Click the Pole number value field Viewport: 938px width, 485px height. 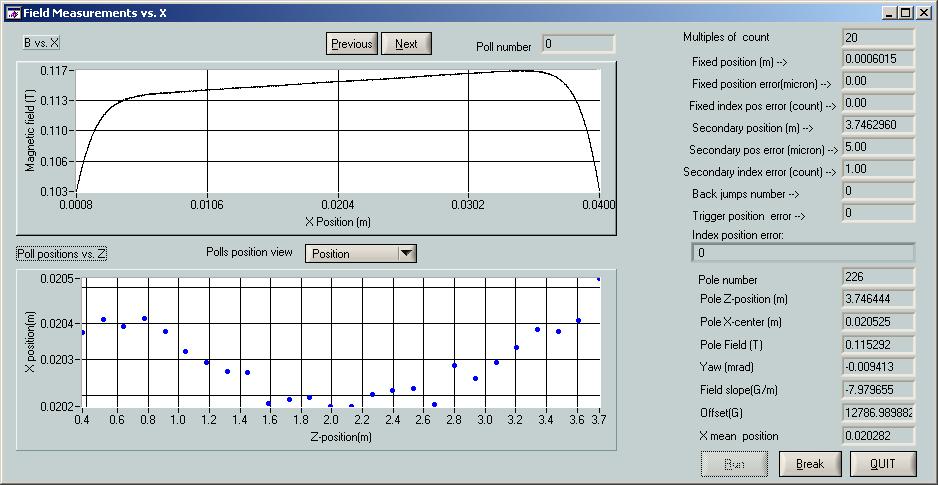(x=878, y=277)
